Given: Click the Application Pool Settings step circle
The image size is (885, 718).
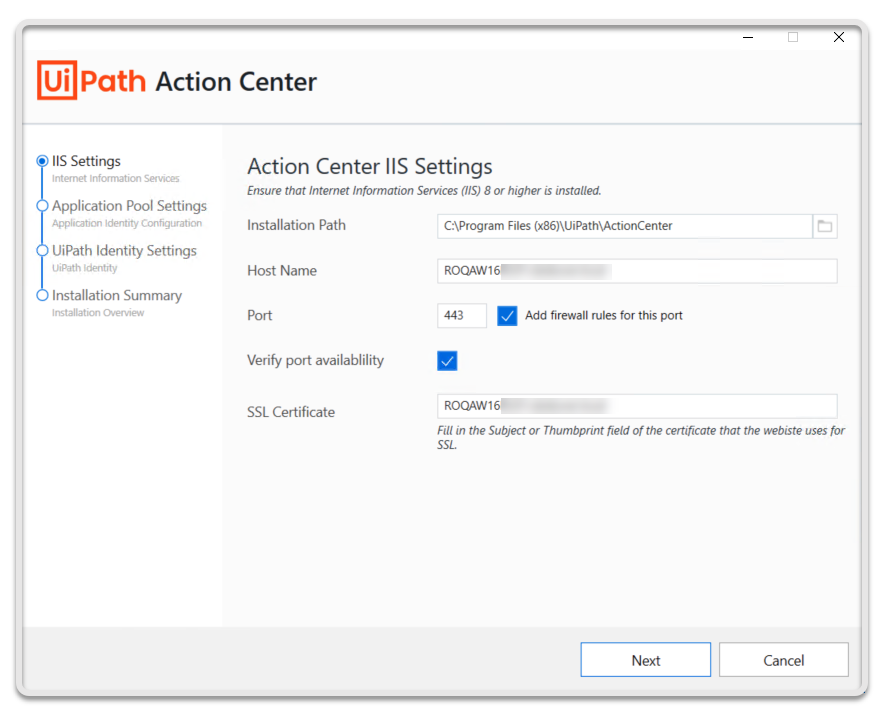Looking at the screenshot, I should pyautogui.click(x=42, y=206).
